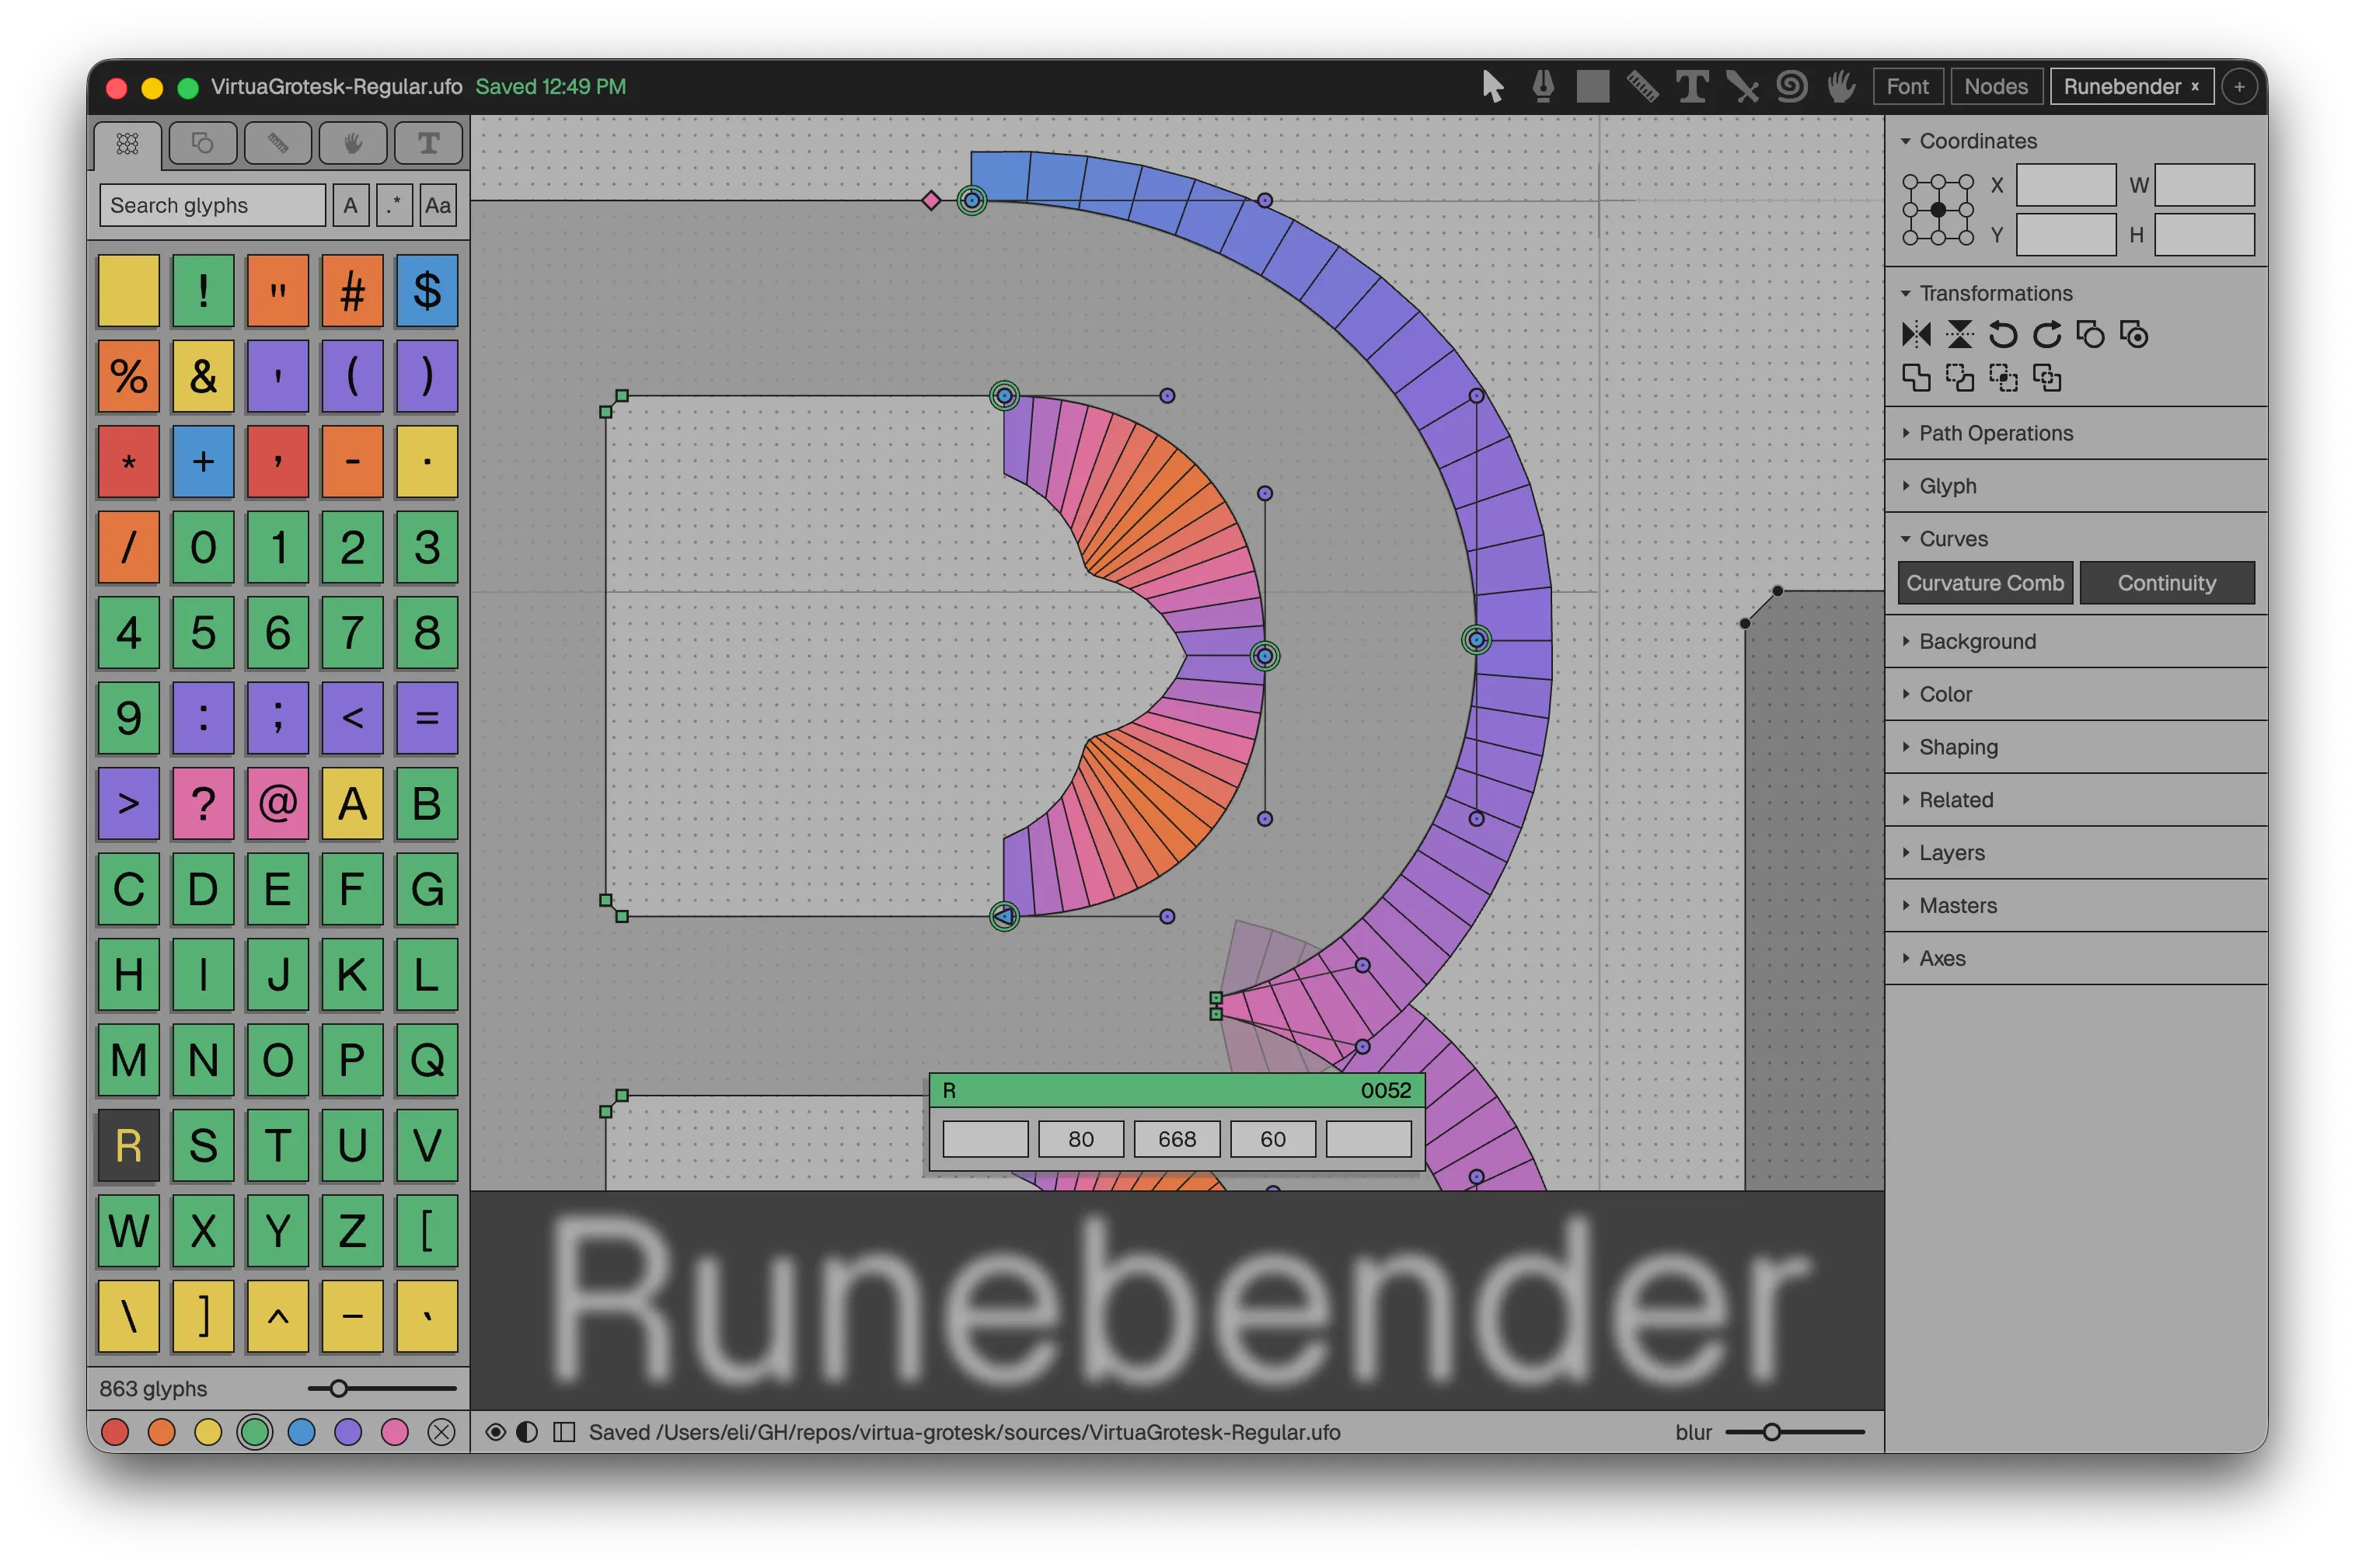This screenshot has width=2355, height=1568.
Task: Select the spiral tool
Action: pyautogui.click(x=1791, y=87)
